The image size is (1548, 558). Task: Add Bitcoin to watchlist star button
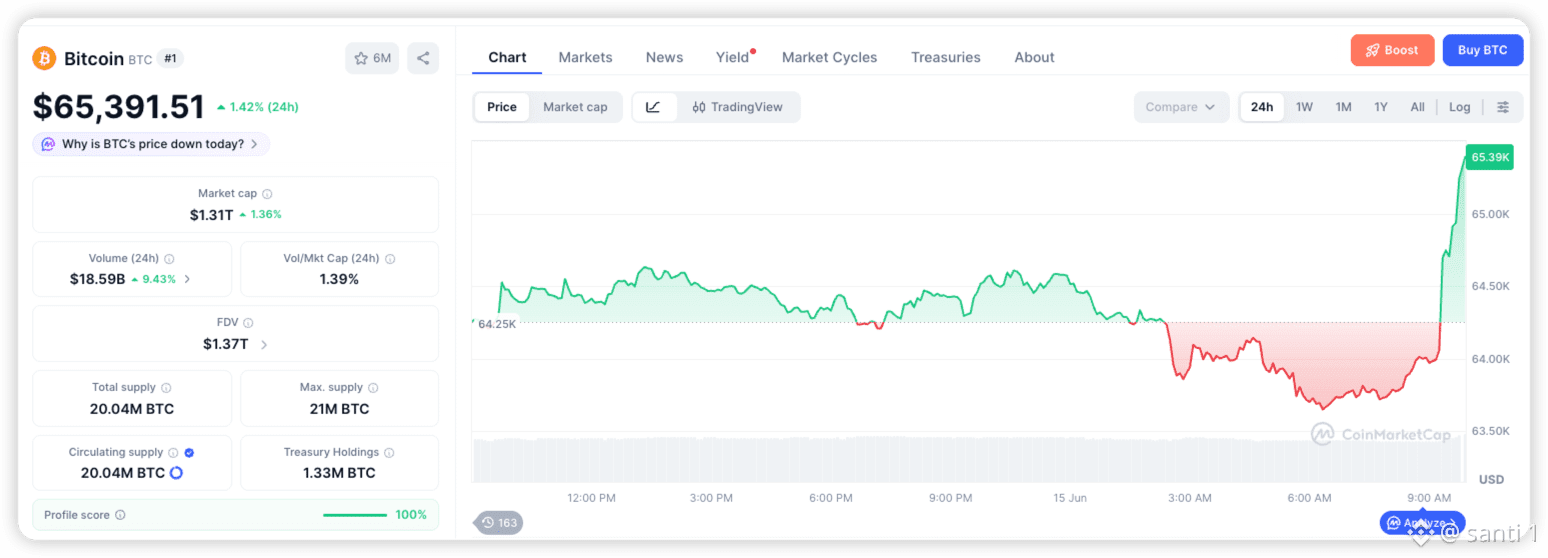(x=372, y=58)
